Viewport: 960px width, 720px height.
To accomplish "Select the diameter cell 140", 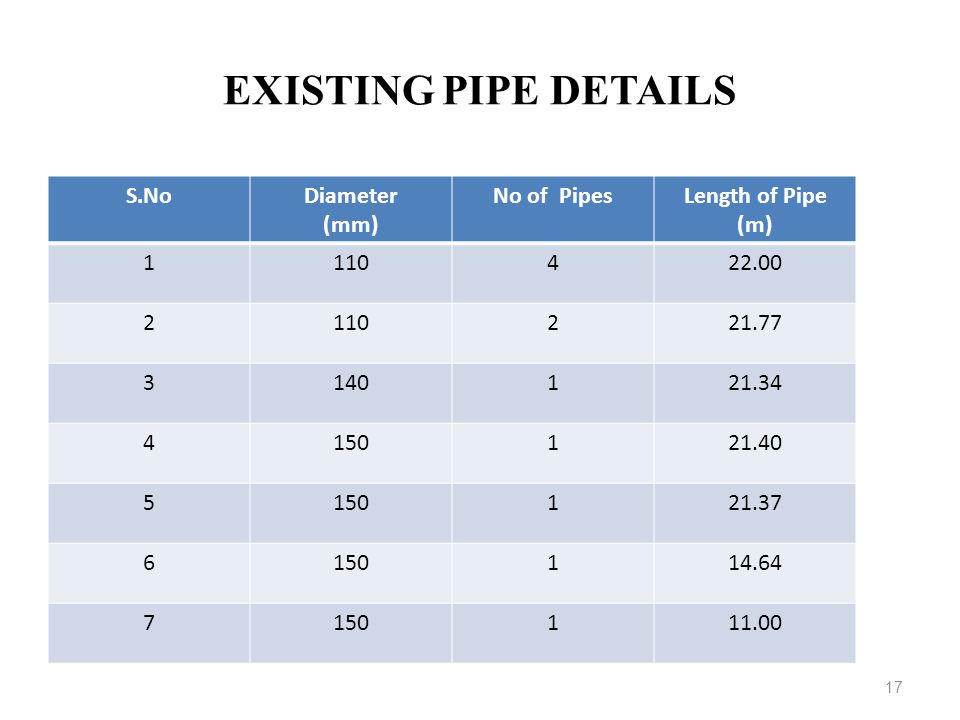I will [x=351, y=393].
